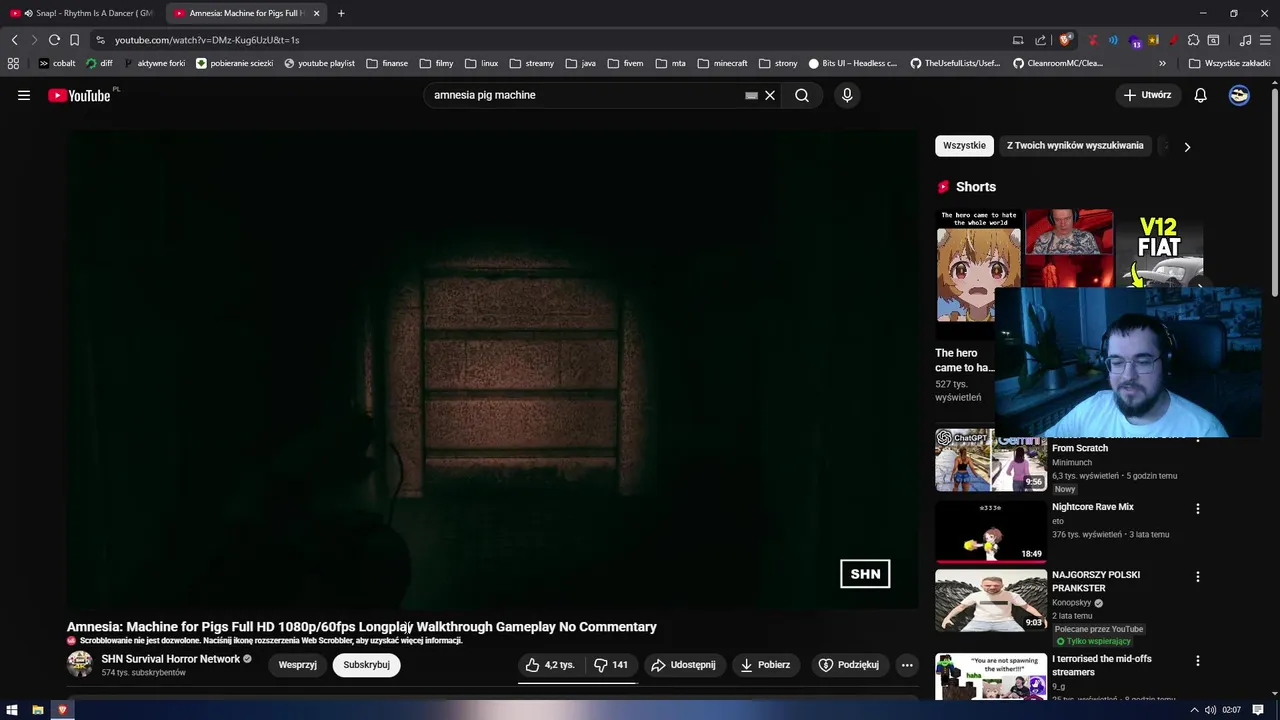The image size is (1280, 720).
Task: Open the Wszystkie zakładki folder
Action: [x=1229, y=63]
